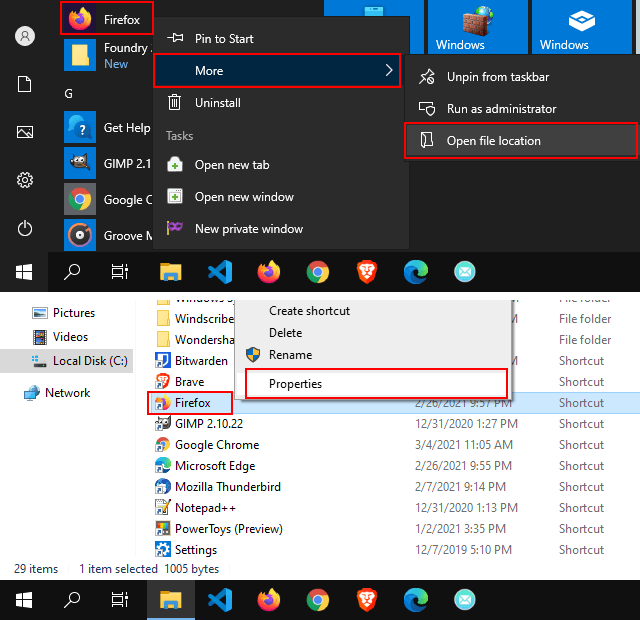Click Start button in taskbar beneath File Explorer

[x=24, y=600]
